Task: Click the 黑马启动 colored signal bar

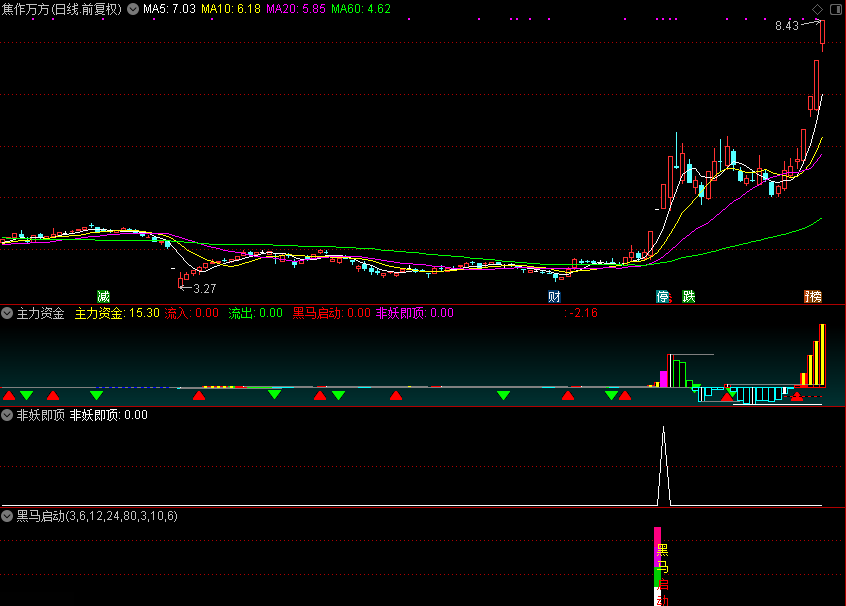Action: 658,566
